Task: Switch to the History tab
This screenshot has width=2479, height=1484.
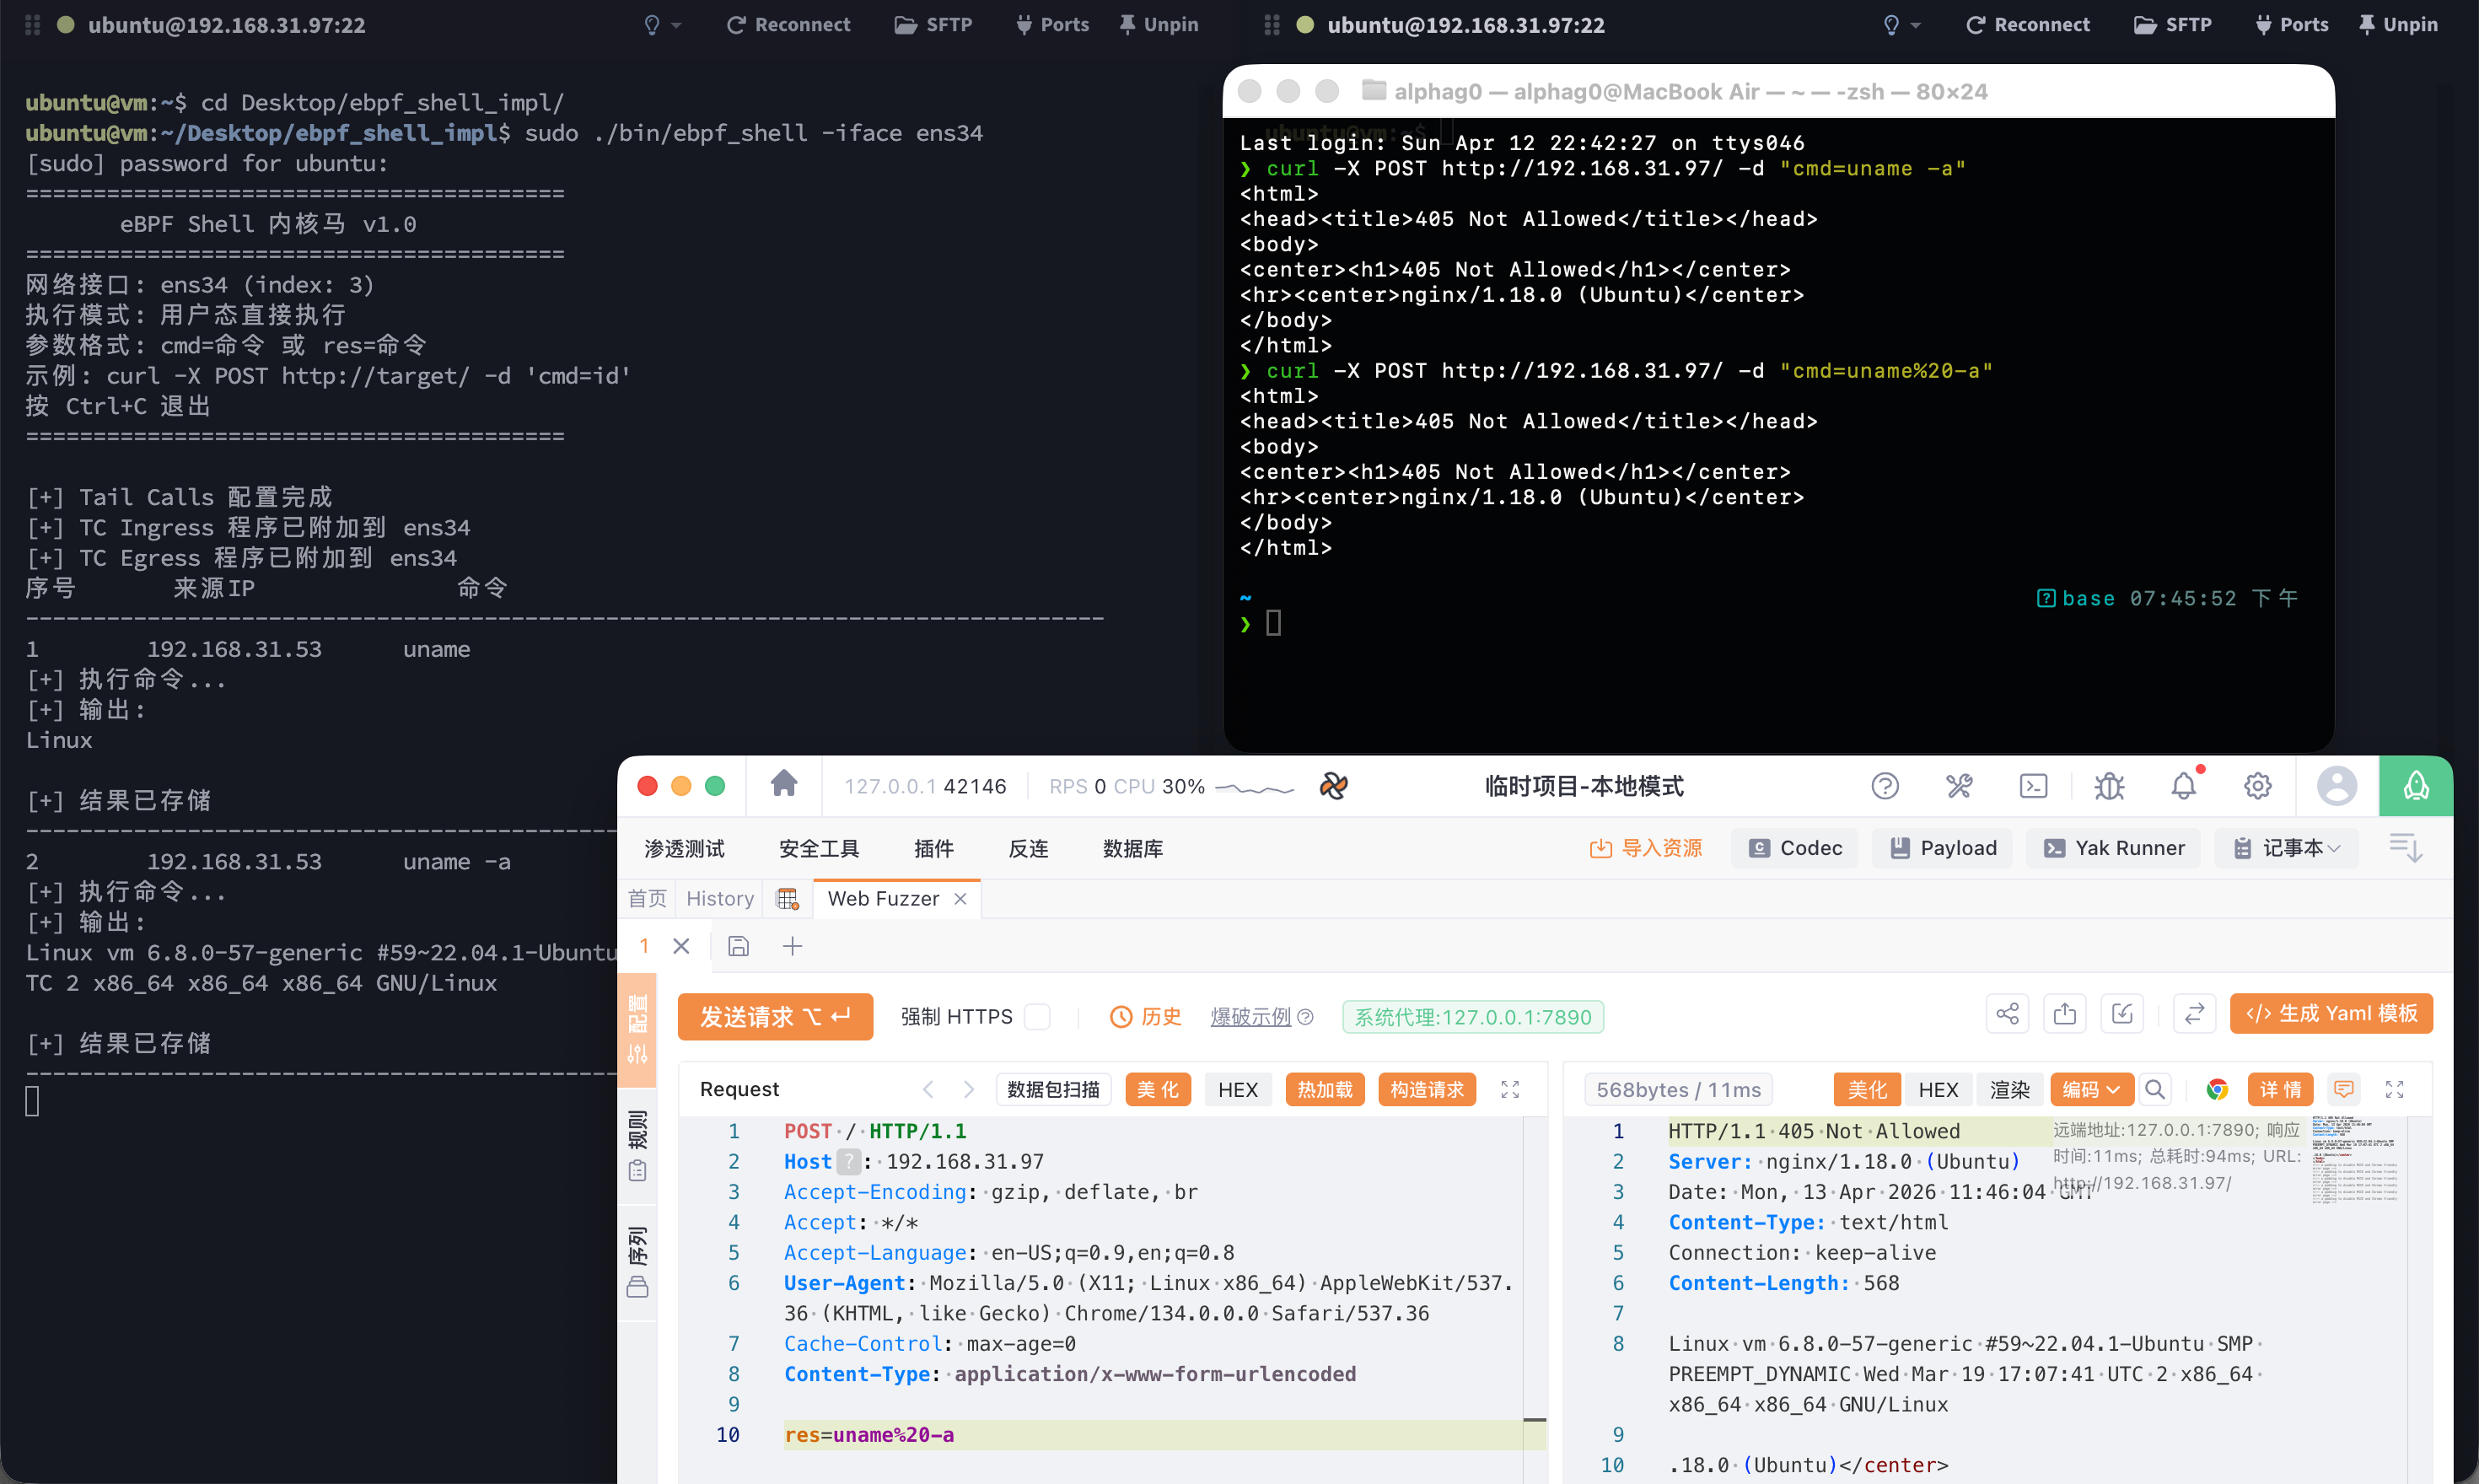Action: 719,898
